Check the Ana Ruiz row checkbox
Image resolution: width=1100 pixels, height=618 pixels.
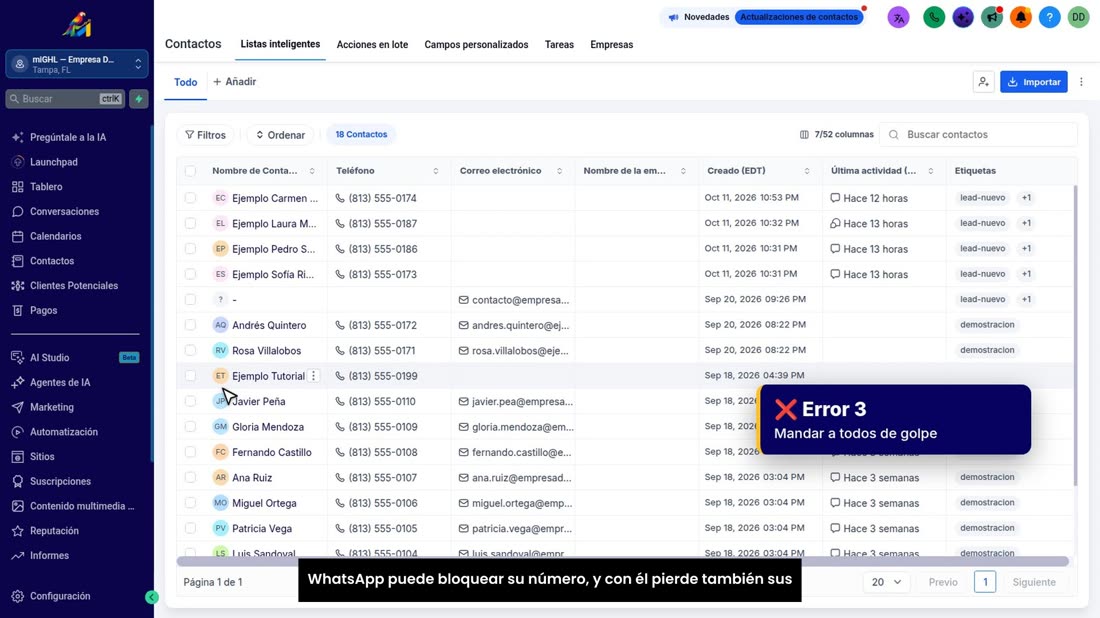tap(190, 477)
